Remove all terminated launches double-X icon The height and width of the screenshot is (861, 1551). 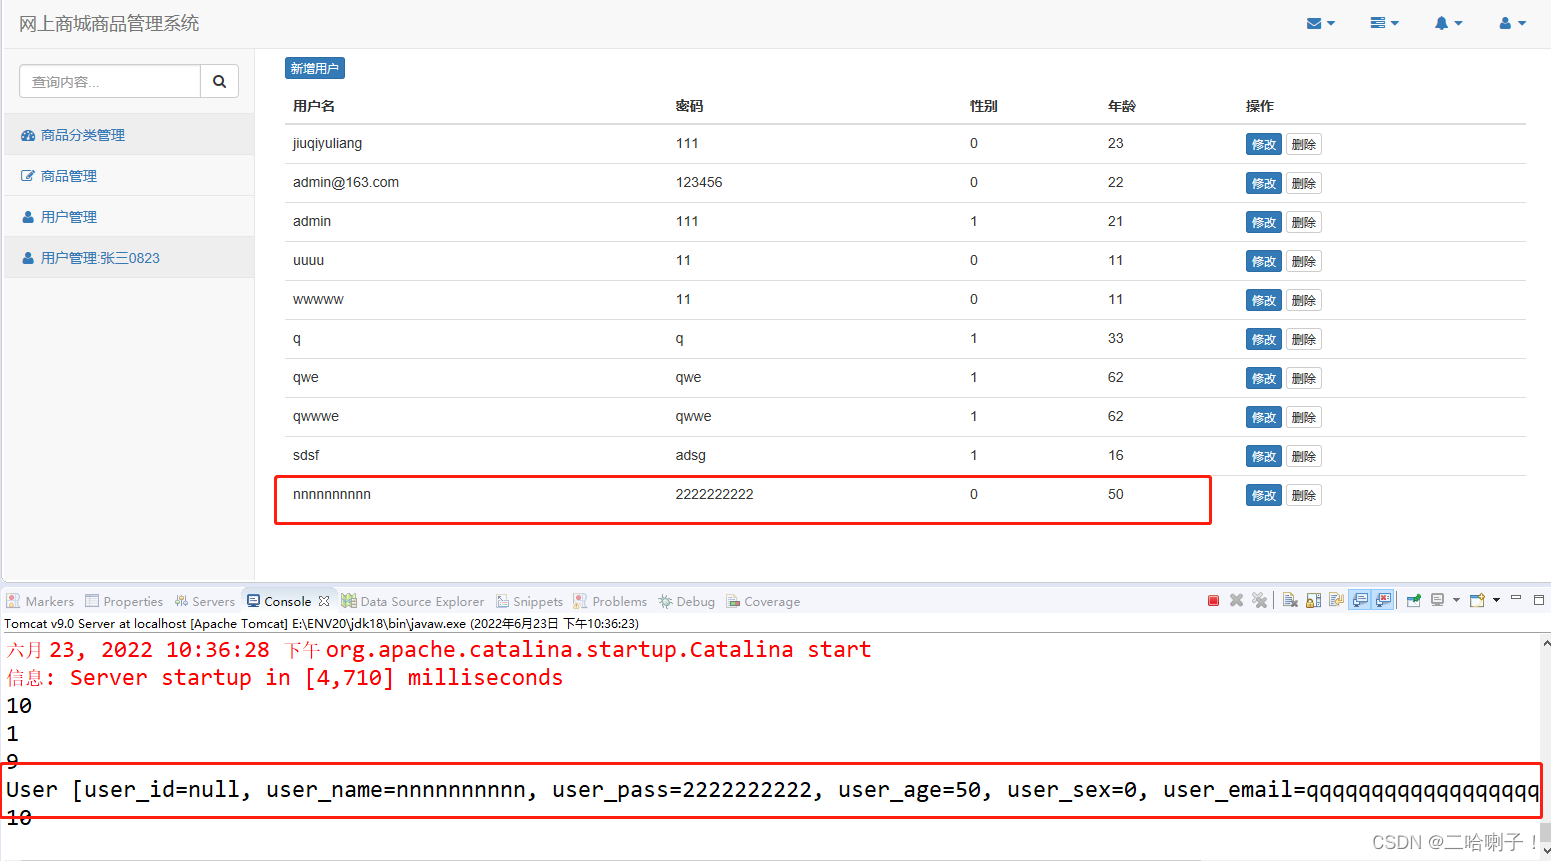click(1259, 600)
